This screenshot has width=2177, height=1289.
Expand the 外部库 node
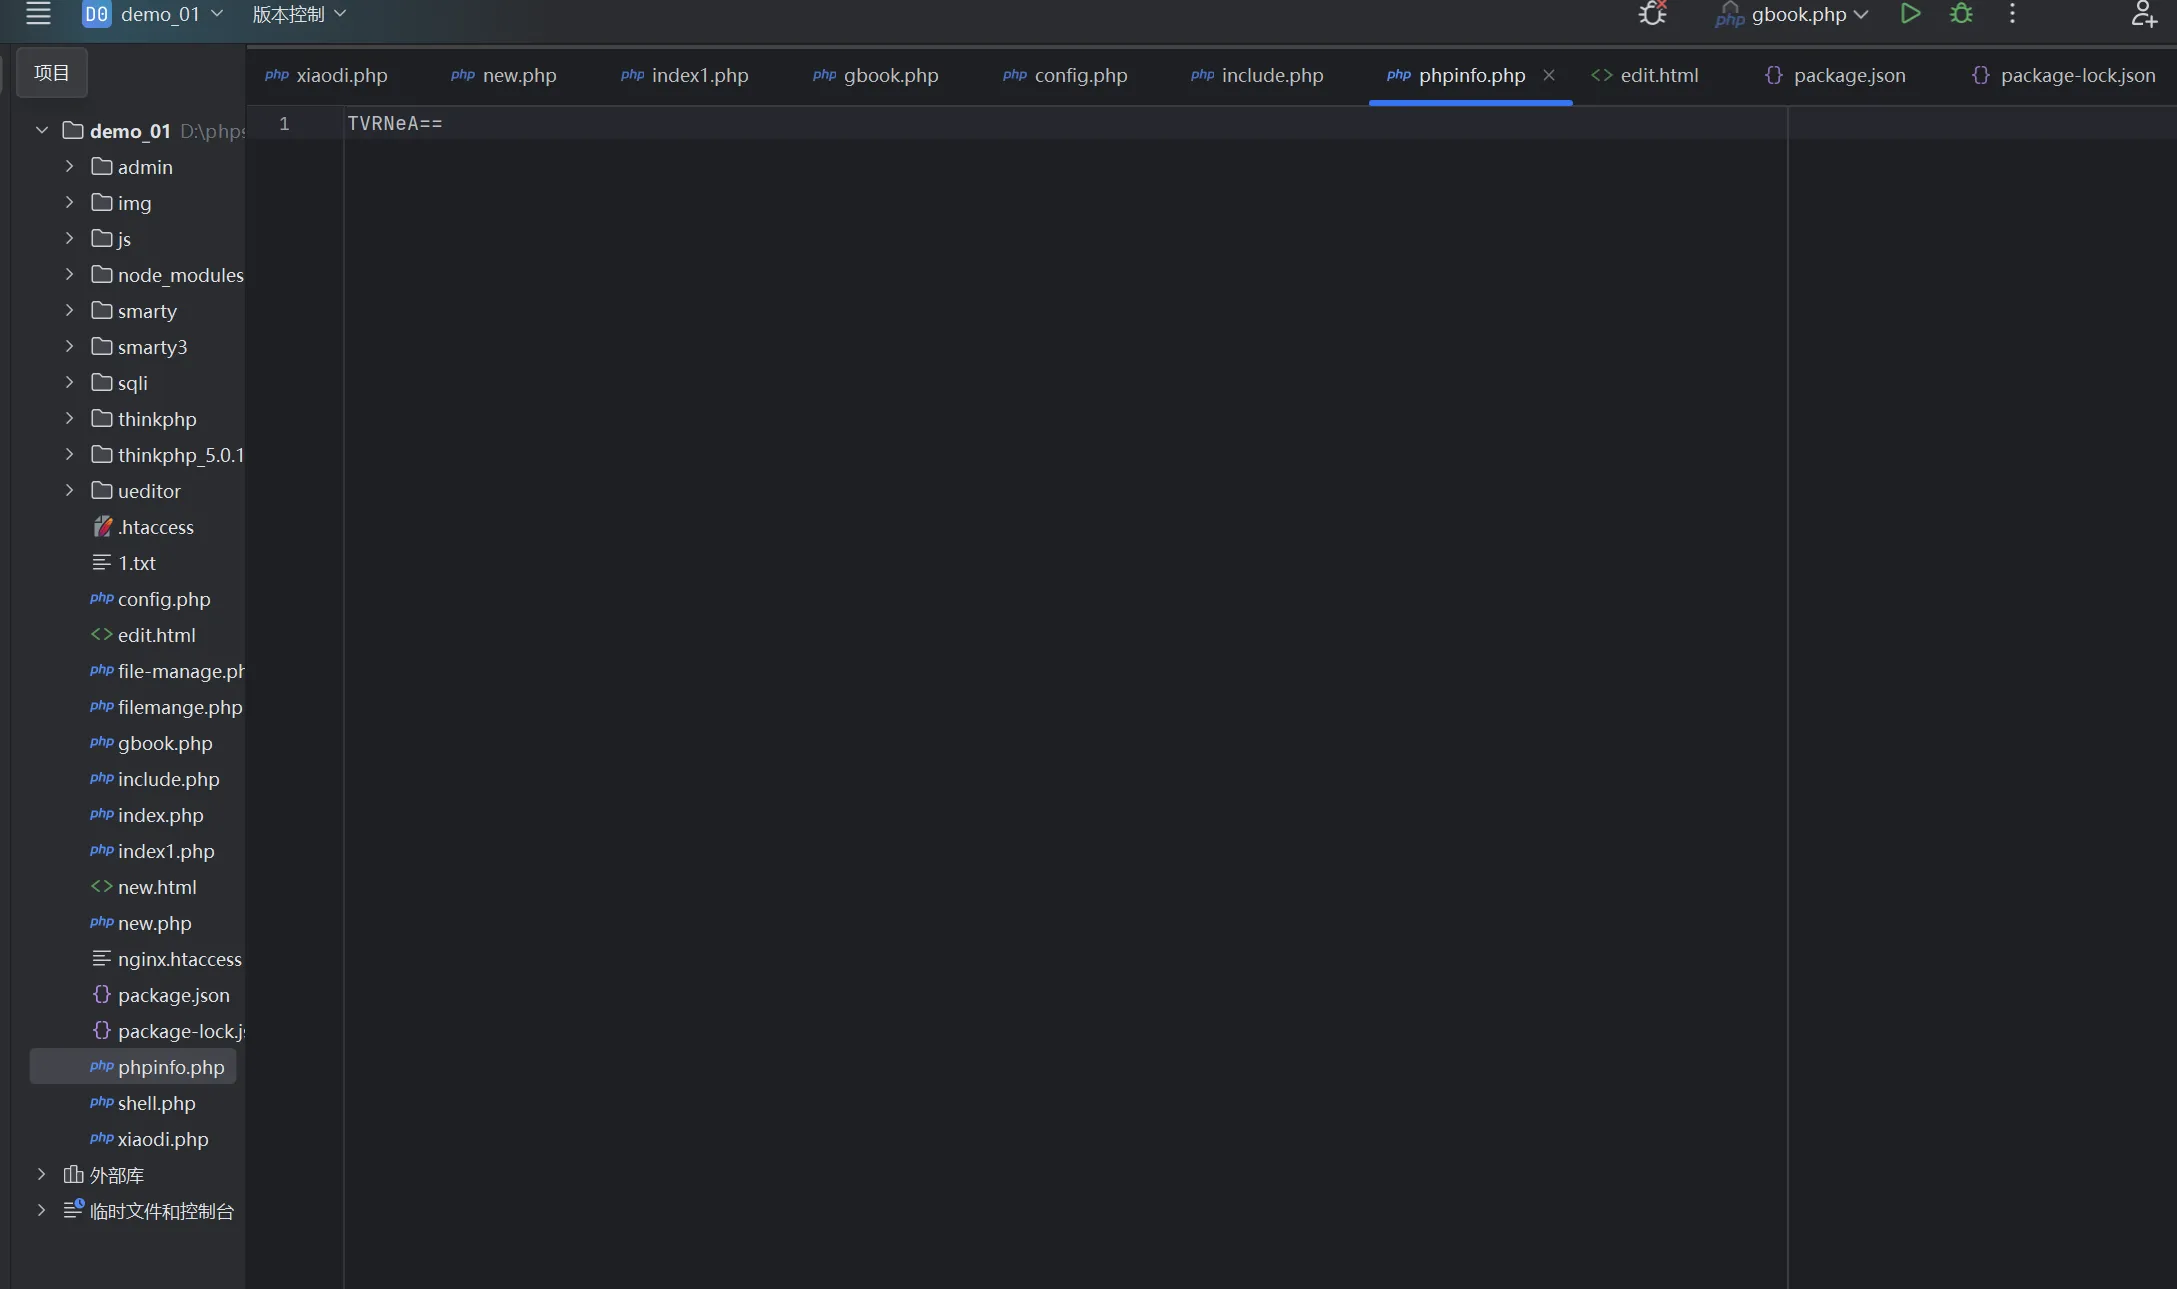42,1175
